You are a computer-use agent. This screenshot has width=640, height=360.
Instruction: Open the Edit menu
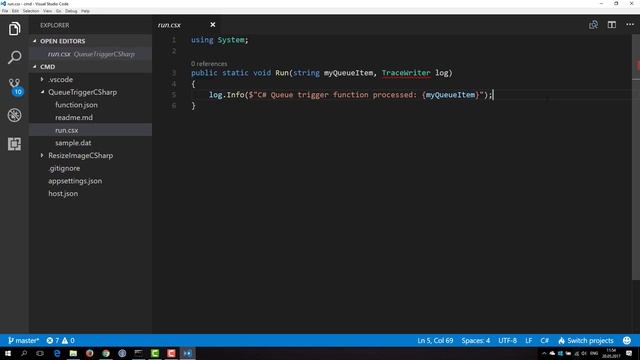tap(15, 11)
